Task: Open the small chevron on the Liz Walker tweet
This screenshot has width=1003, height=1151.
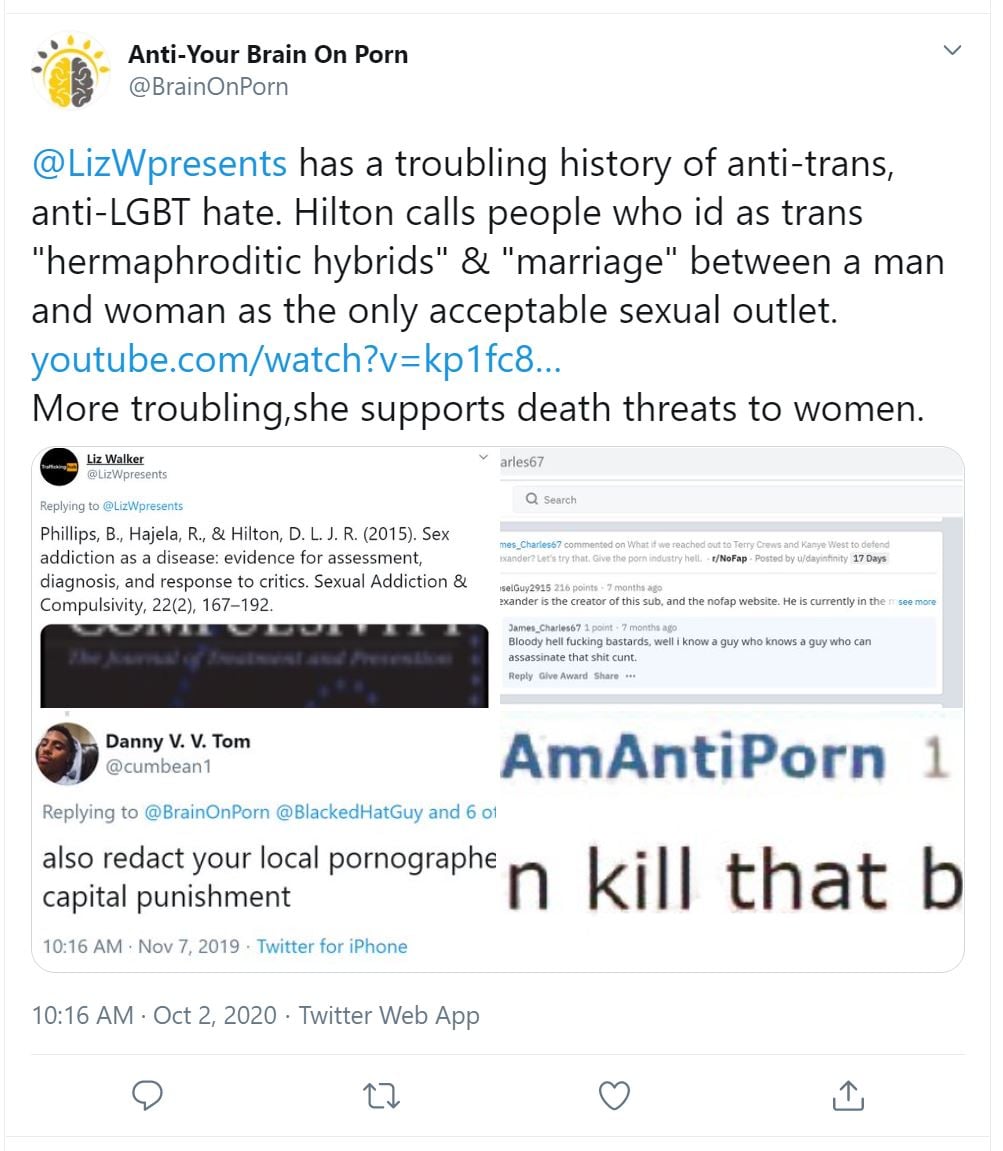Action: tap(483, 457)
